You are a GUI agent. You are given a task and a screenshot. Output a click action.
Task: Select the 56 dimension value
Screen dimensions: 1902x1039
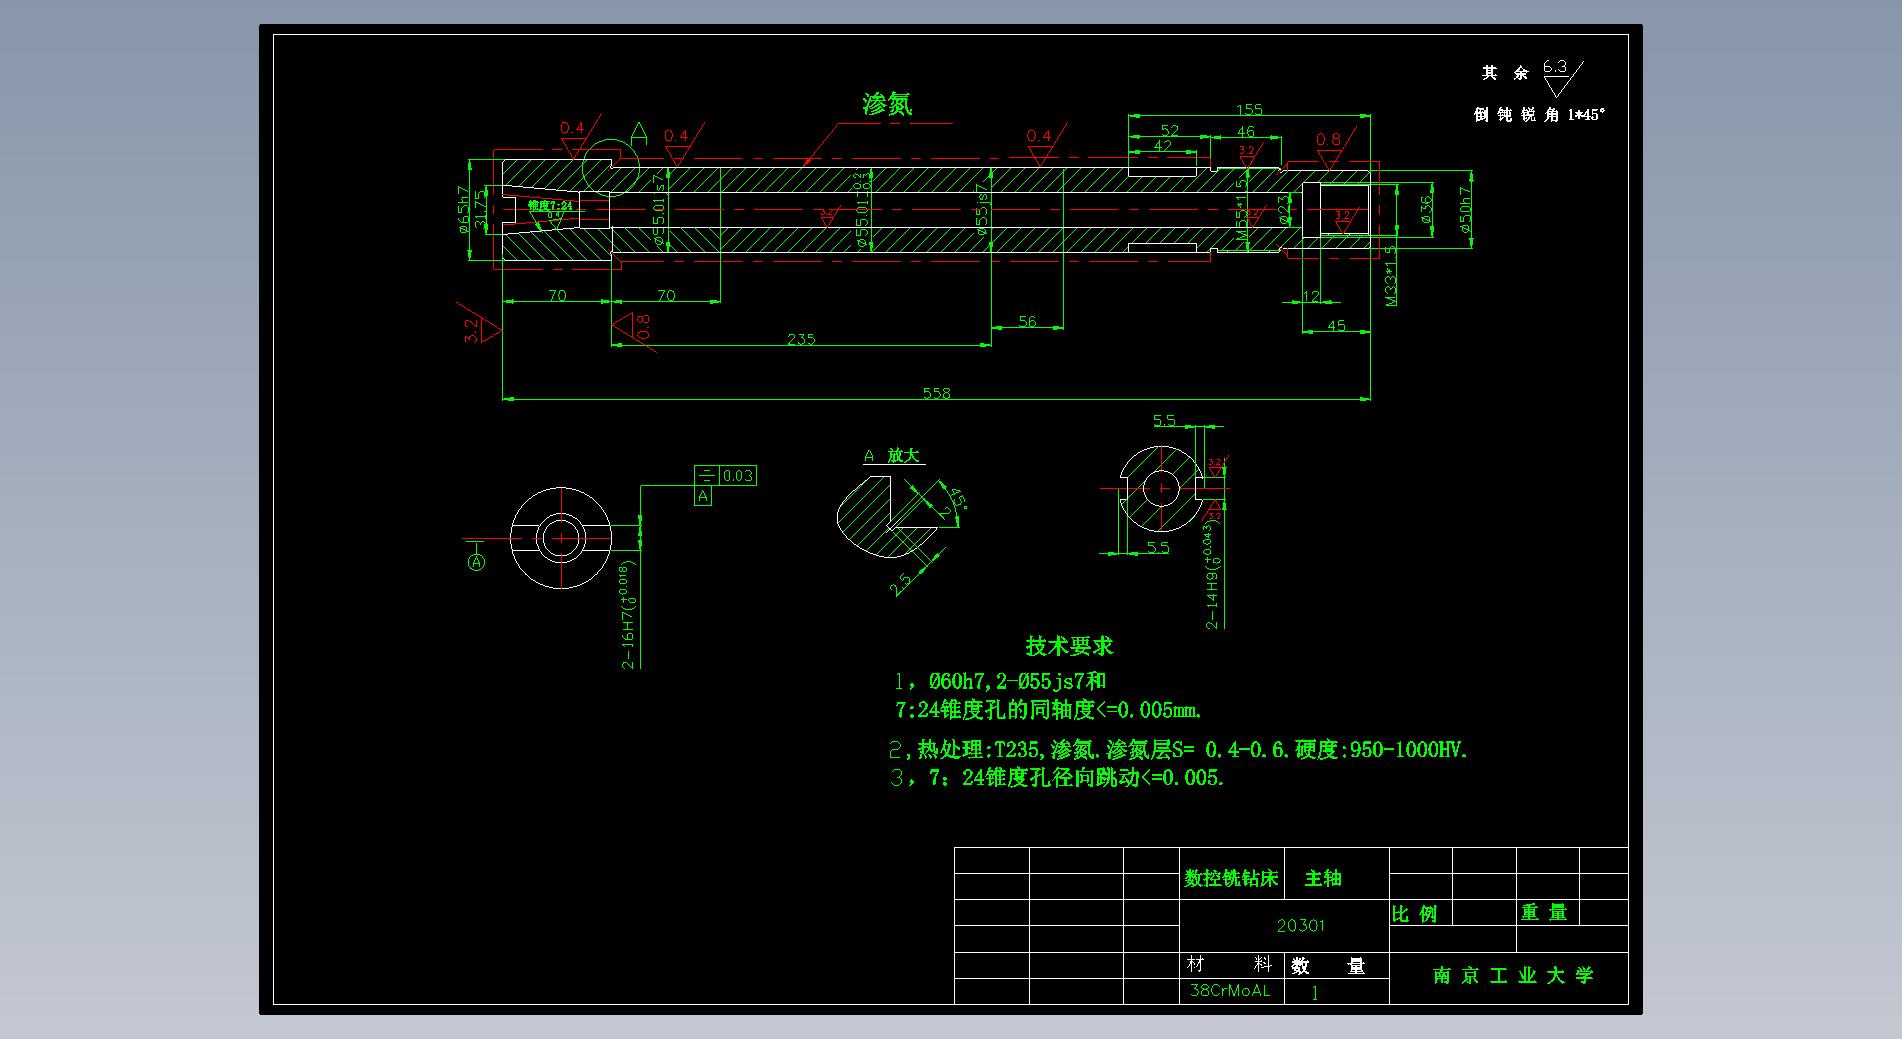[x=1027, y=321]
